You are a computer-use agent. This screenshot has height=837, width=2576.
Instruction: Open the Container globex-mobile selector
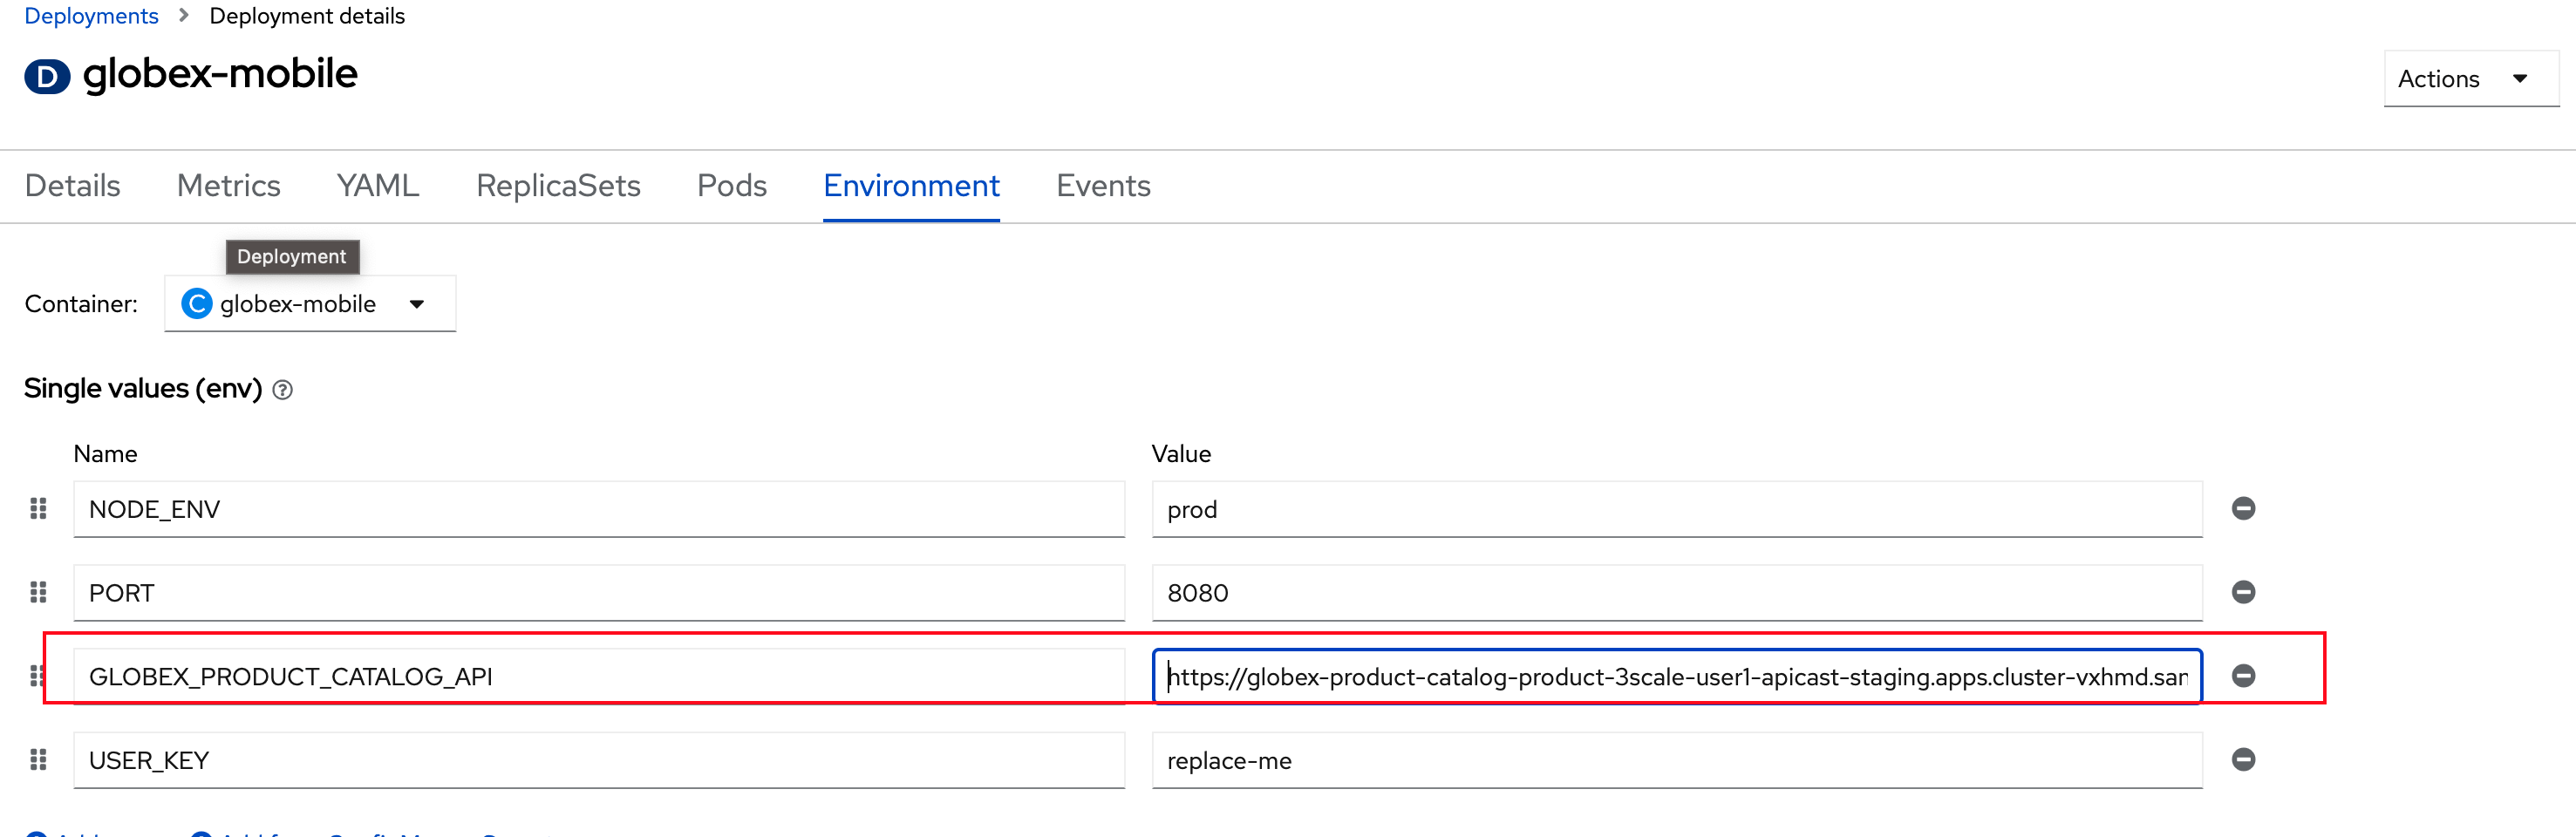click(310, 303)
